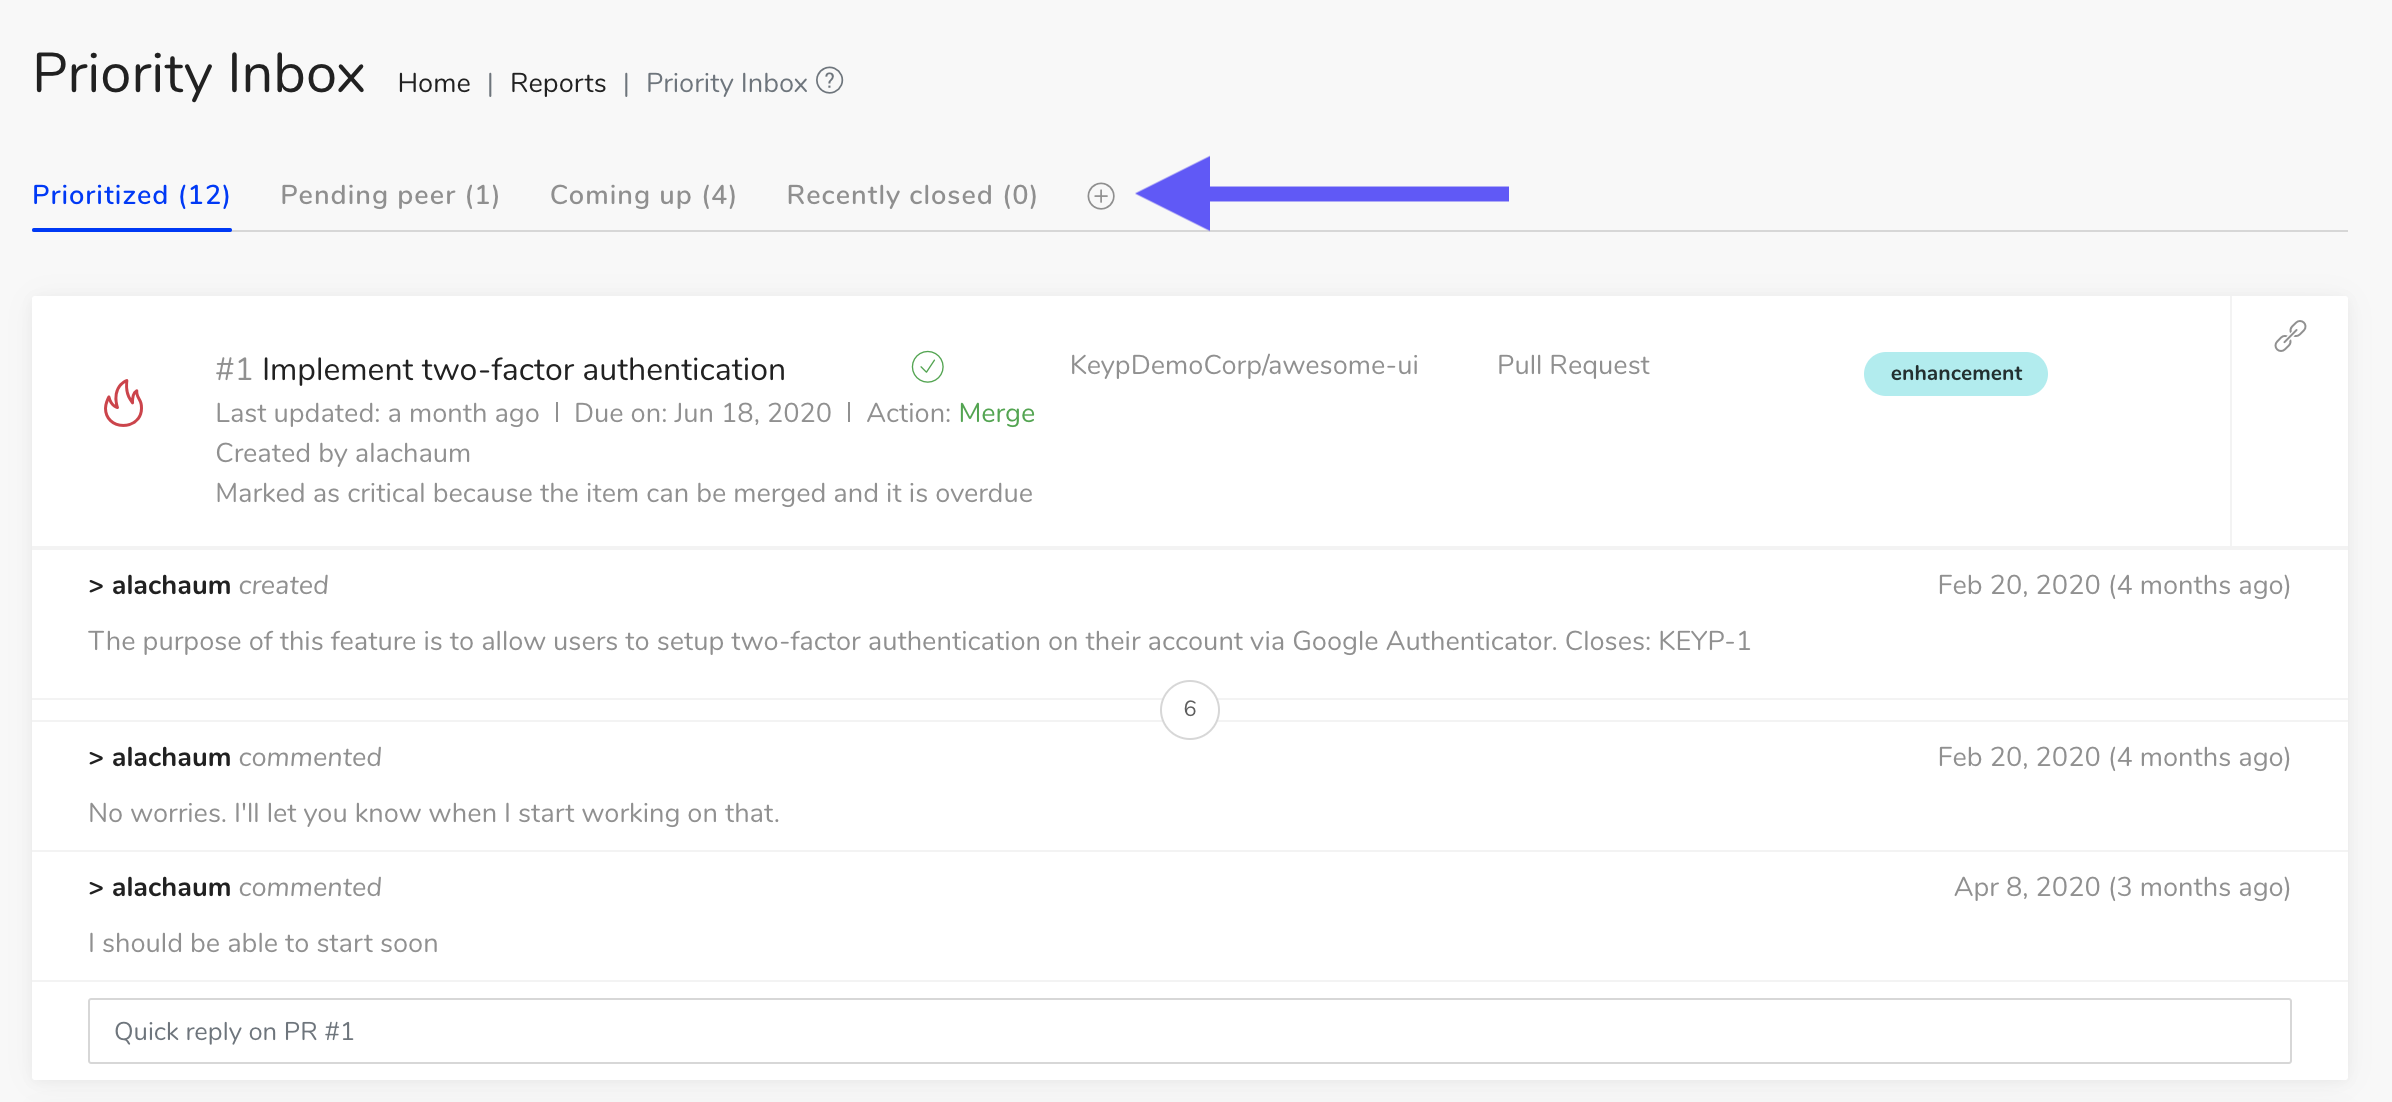Focus the Quick reply on PR #1 field
Screen dimensions: 2392x1102
(x=1189, y=1030)
